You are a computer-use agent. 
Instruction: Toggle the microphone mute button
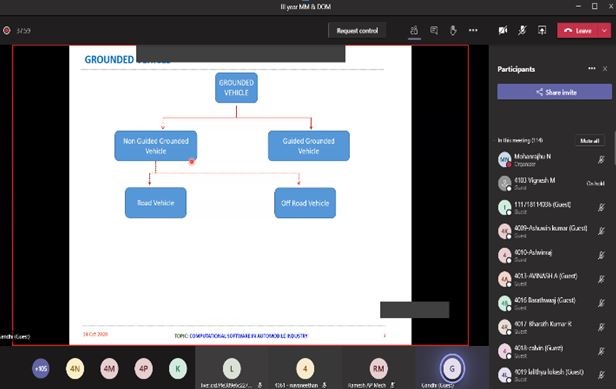click(522, 30)
